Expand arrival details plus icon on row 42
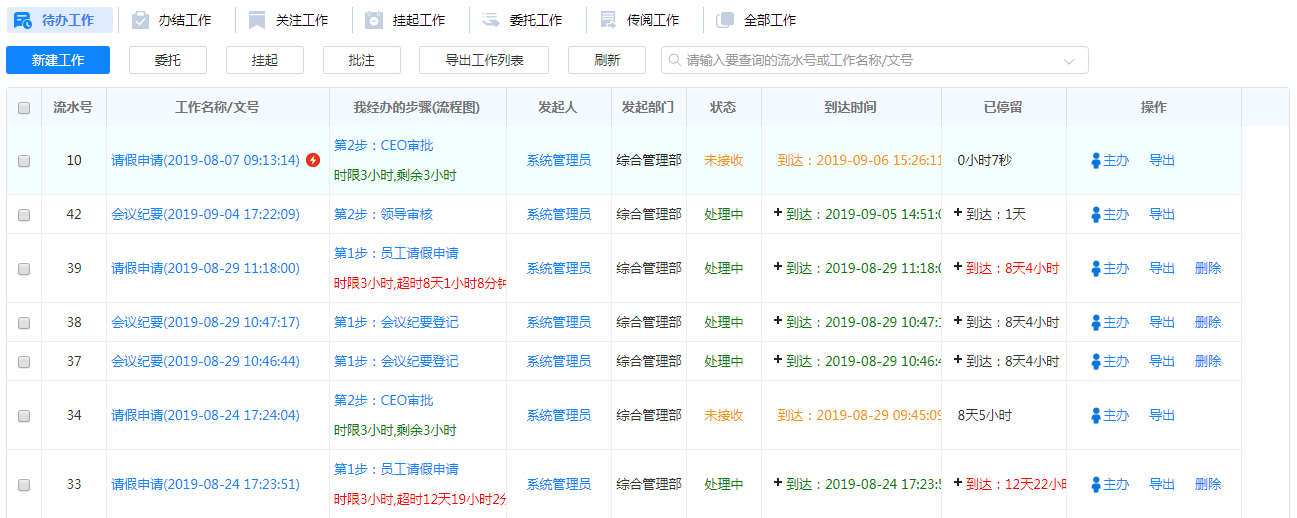 [x=778, y=213]
